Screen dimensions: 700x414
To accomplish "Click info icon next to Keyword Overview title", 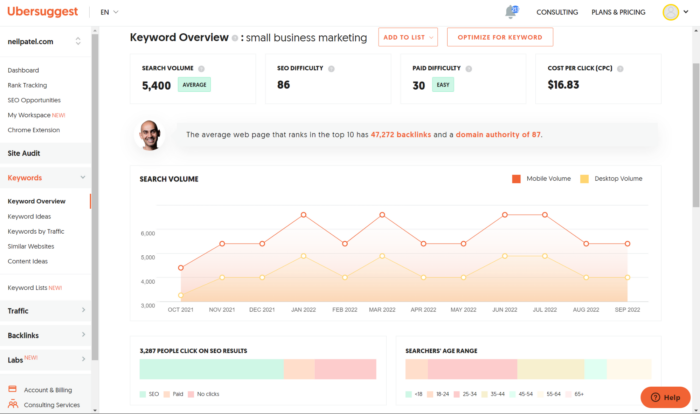I will 235,38.
